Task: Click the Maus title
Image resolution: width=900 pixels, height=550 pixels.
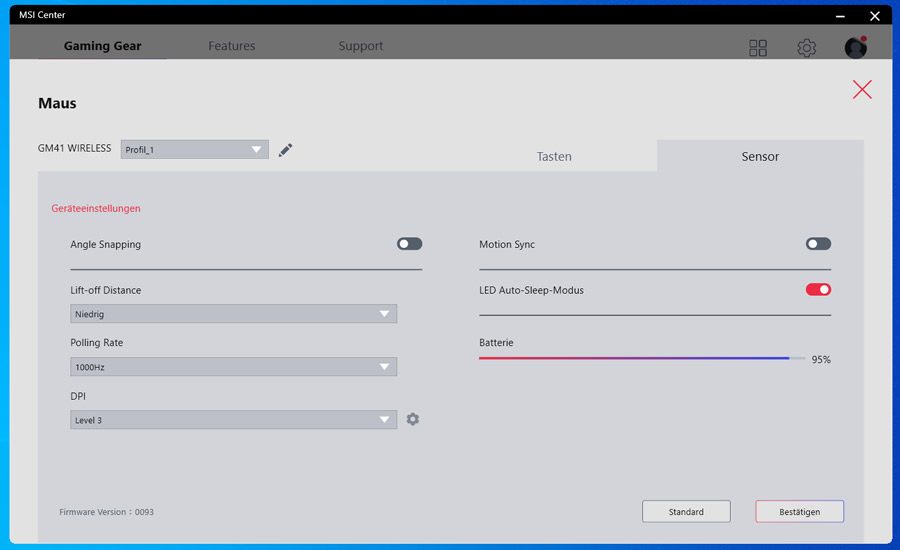Action: [x=57, y=103]
